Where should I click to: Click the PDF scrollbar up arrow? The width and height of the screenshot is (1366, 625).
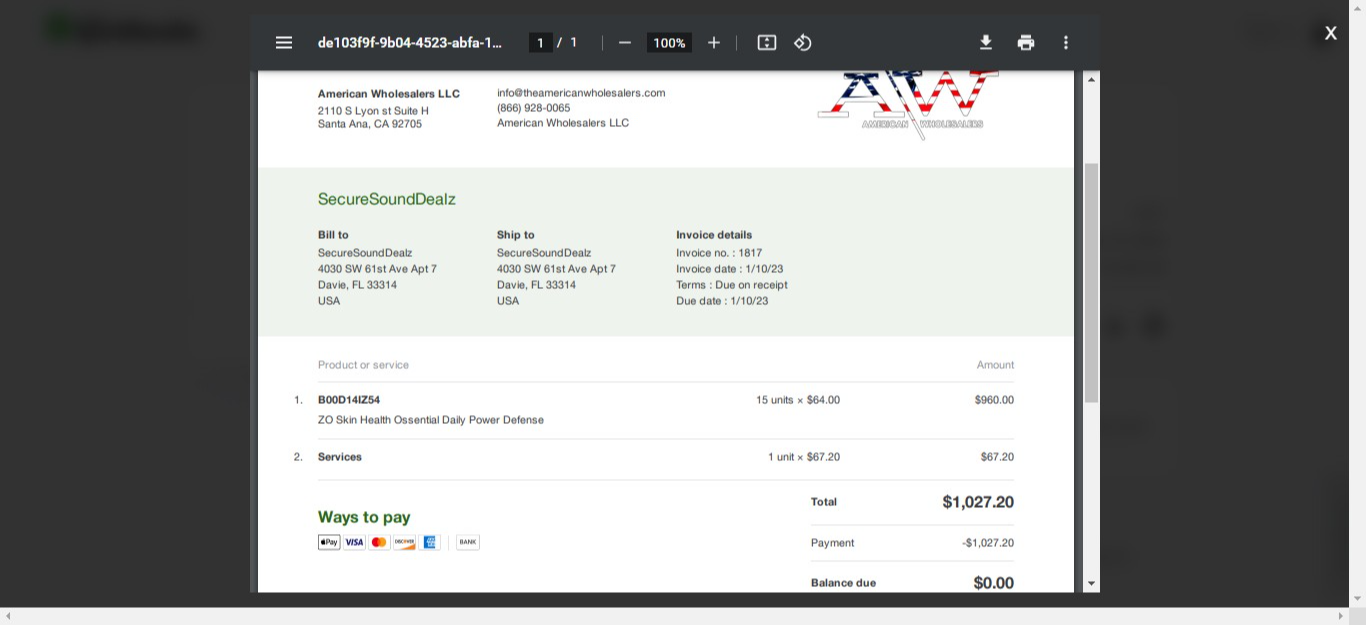[x=1091, y=79]
